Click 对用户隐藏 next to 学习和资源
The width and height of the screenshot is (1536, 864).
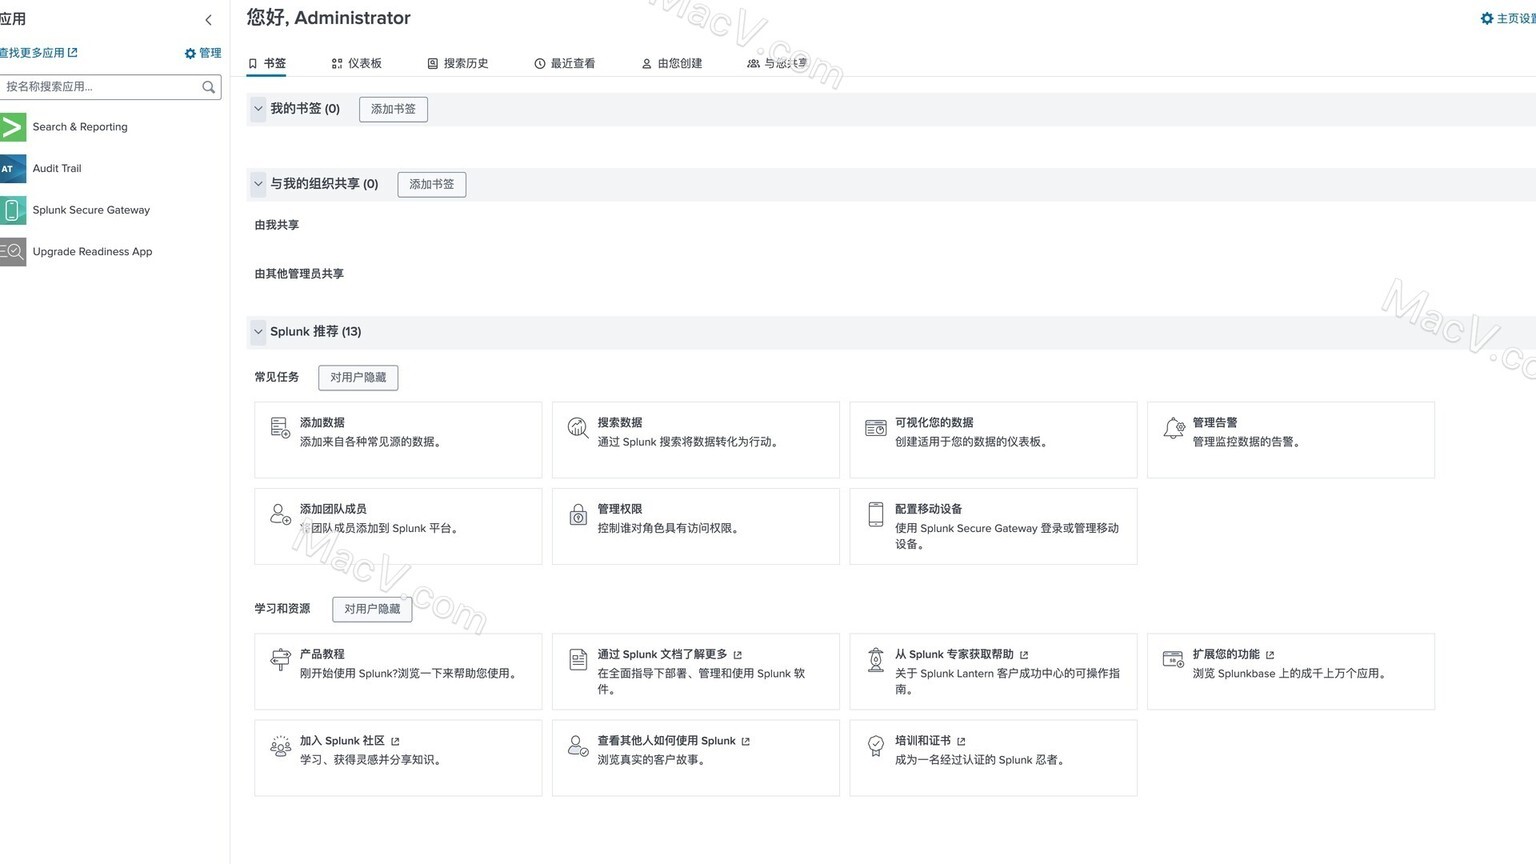372,608
